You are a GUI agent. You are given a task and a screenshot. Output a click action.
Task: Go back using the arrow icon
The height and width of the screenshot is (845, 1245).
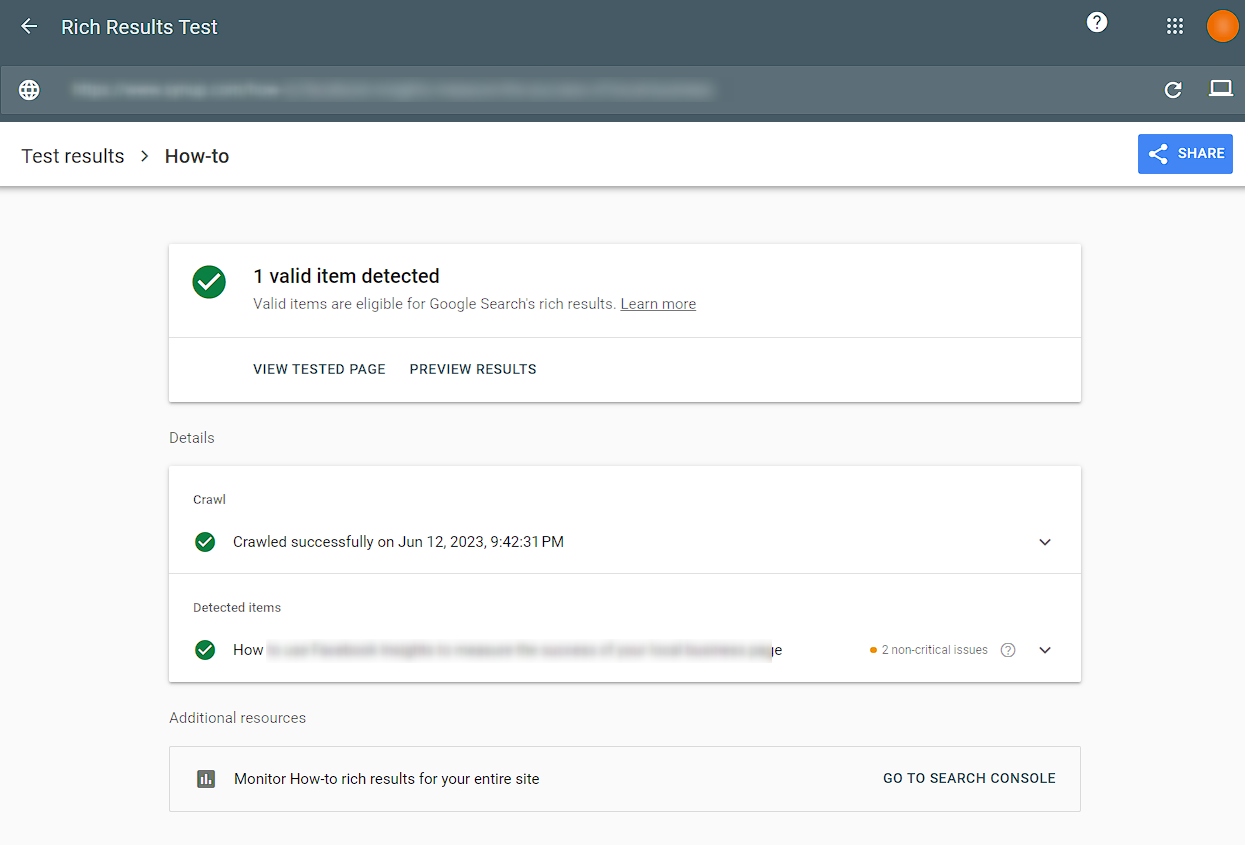pyautogui.click(x=29, y=27)
